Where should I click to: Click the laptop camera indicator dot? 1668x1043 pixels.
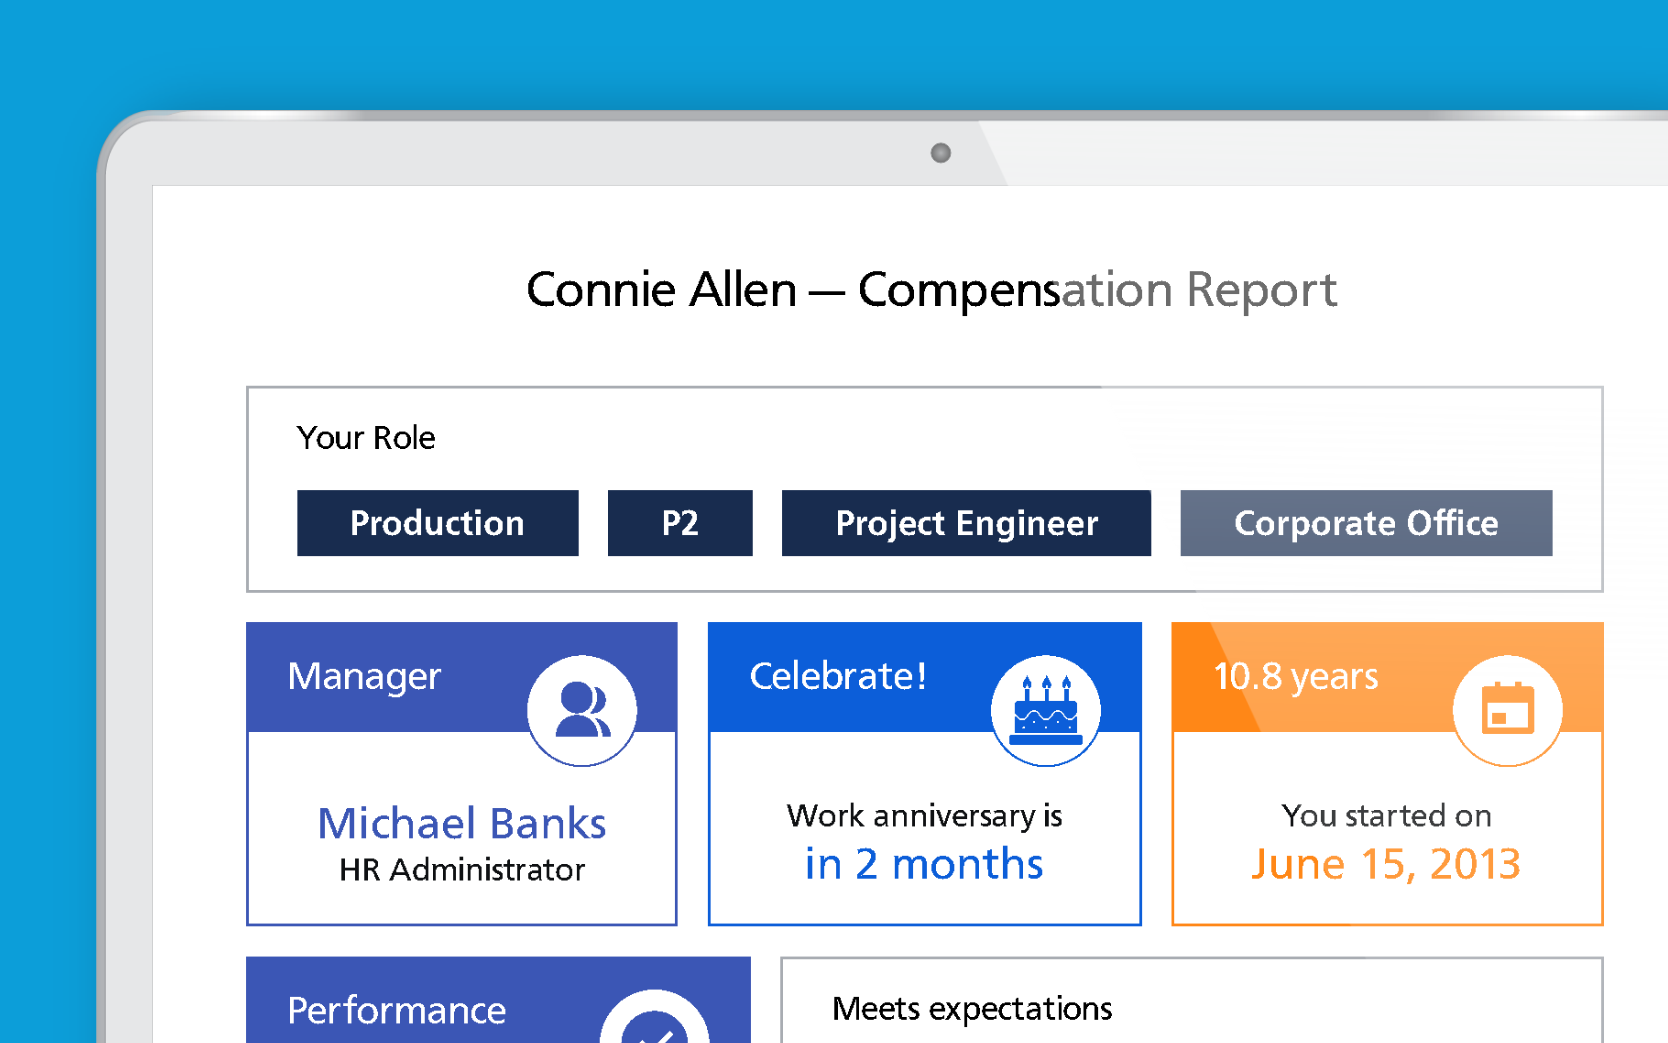pos(940,153)
